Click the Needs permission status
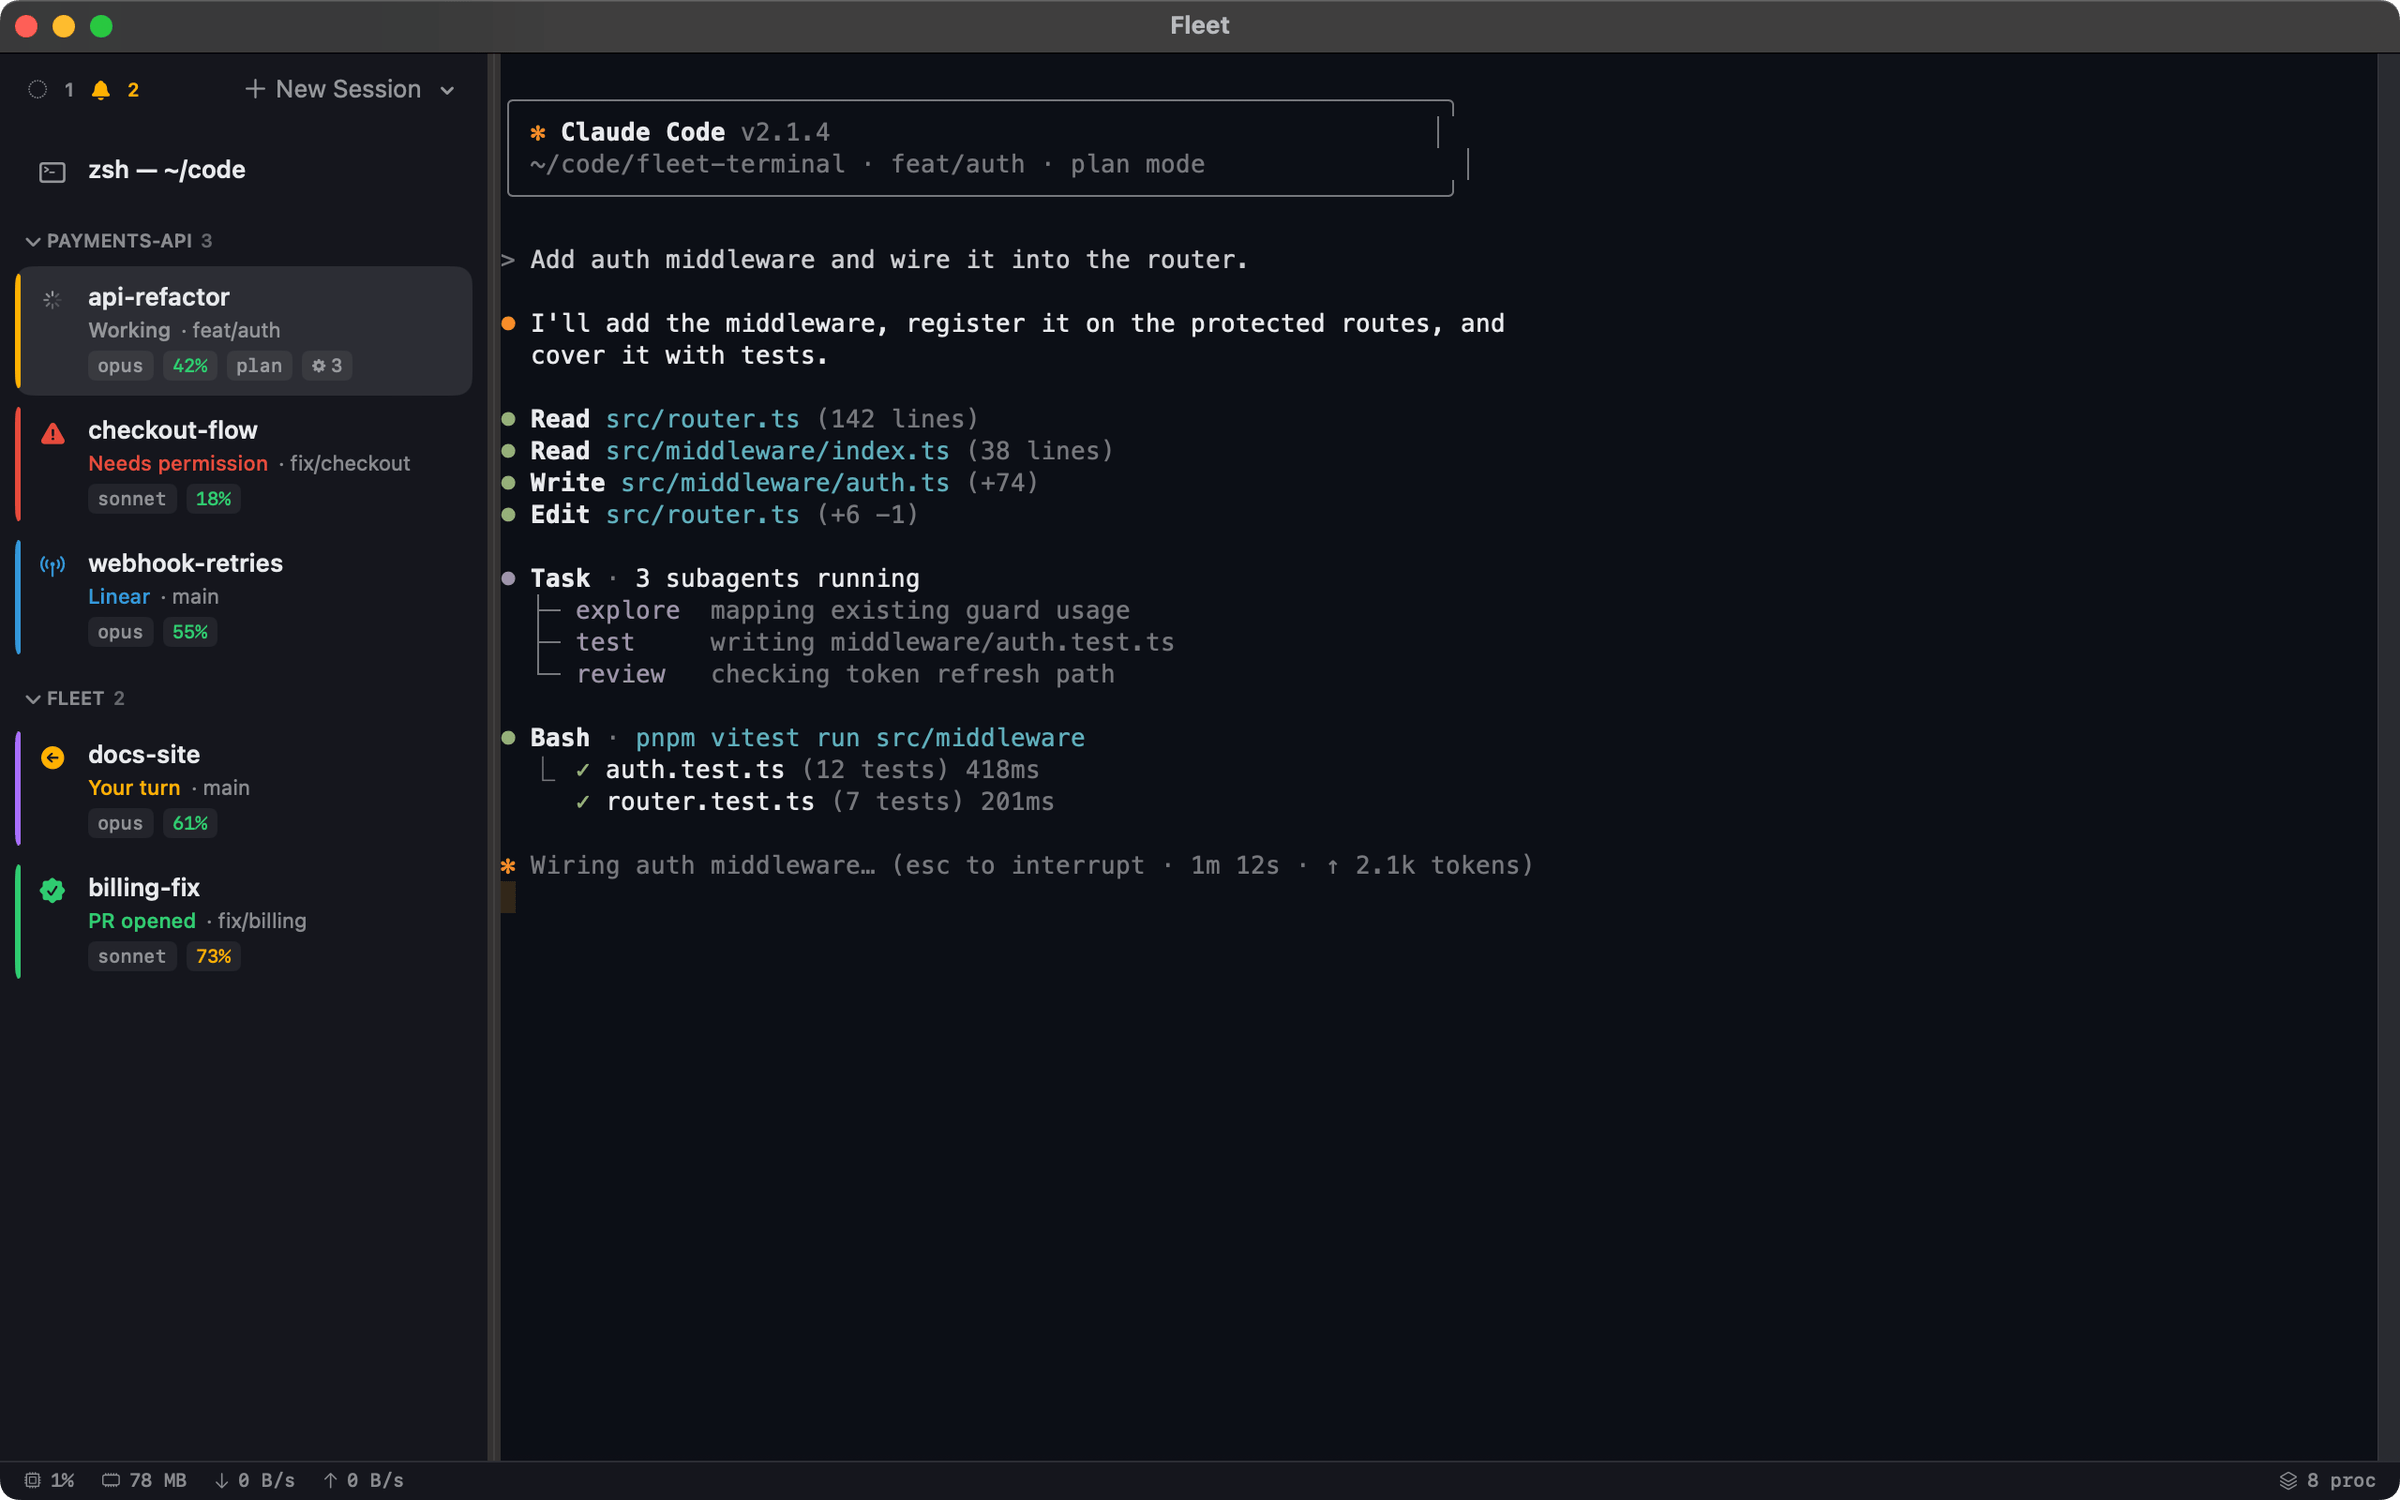2400x1500 pixels. tap(178, 463)
